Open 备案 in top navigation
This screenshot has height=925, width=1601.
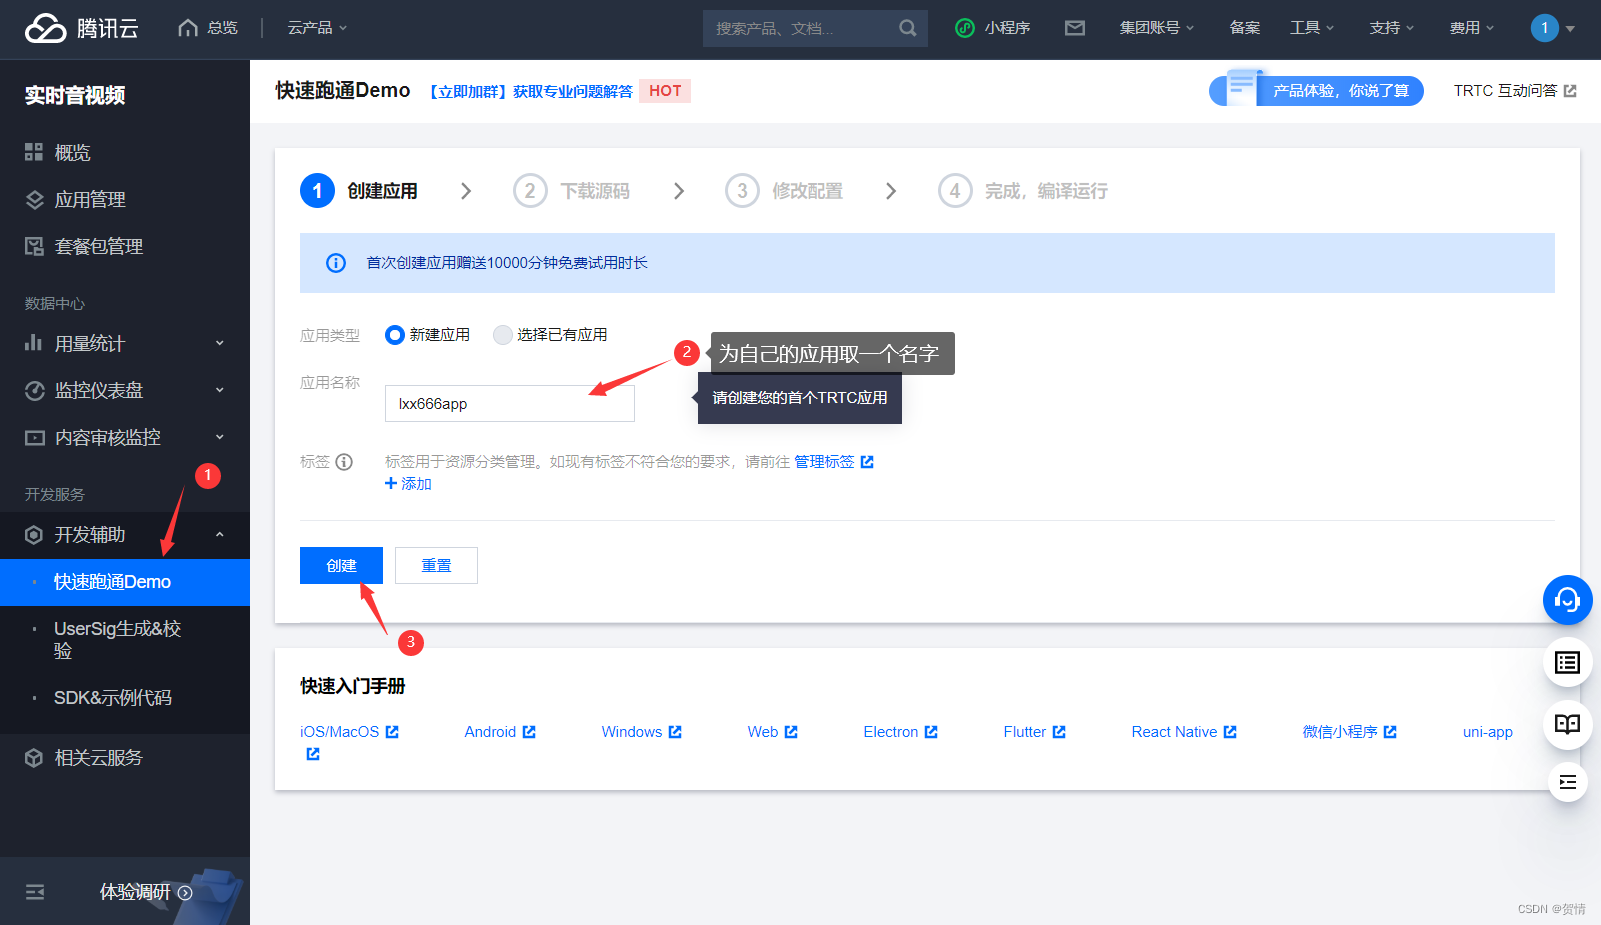click(x=1245, y=28)
